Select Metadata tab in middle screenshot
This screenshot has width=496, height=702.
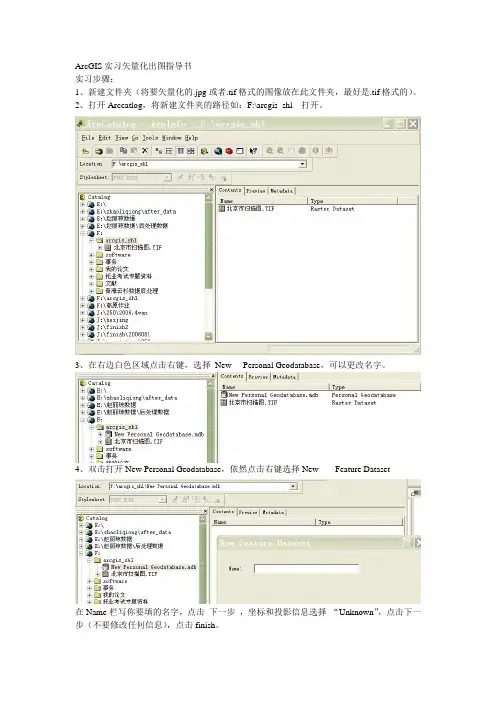(x=284, y=377)
